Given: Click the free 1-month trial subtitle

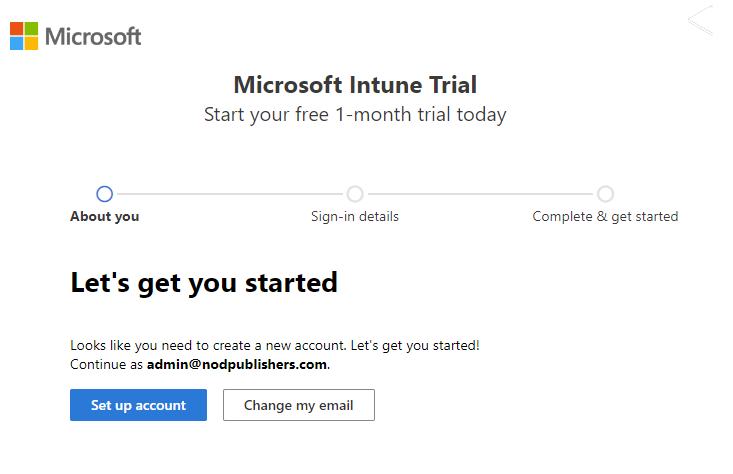Looking at the screenshot, I should tap(355, 114).
